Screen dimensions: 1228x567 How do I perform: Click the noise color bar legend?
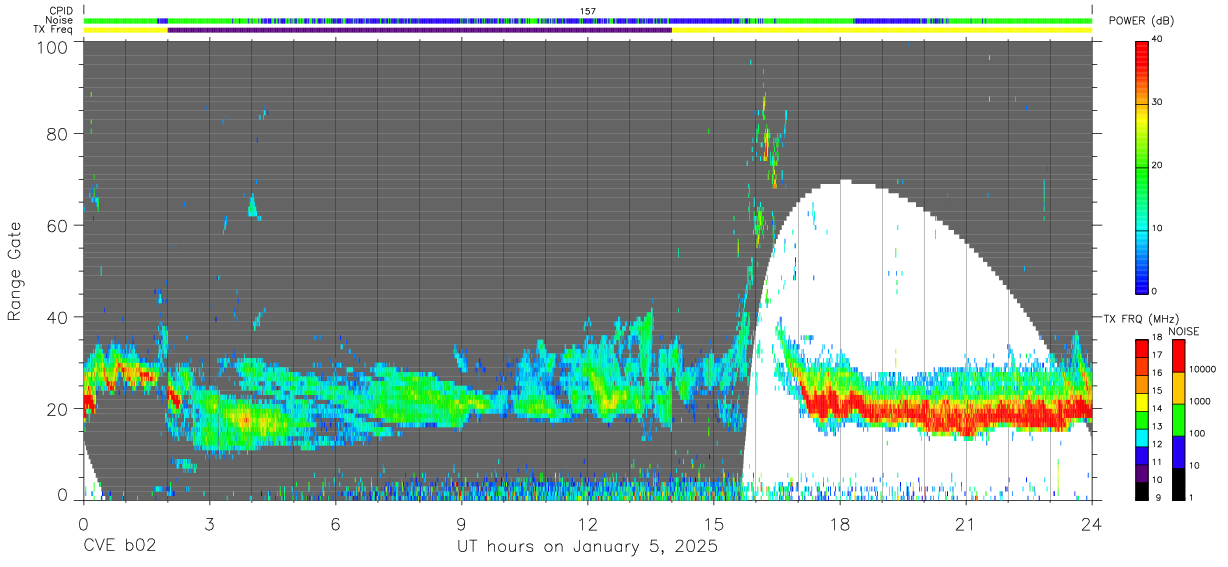(x=1179, y=419)
